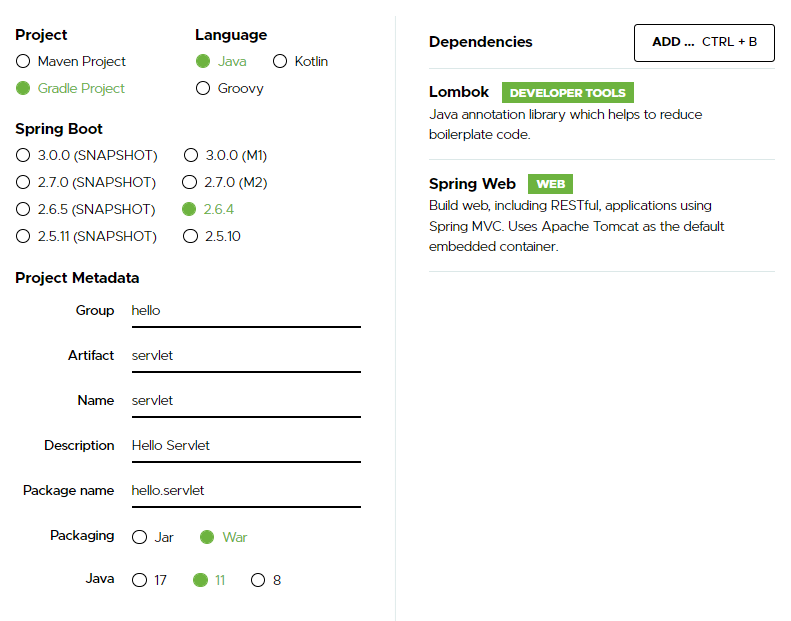
Task: Click the DEVELOPER TOOLS tag
Action: click(x=568, y=93)
